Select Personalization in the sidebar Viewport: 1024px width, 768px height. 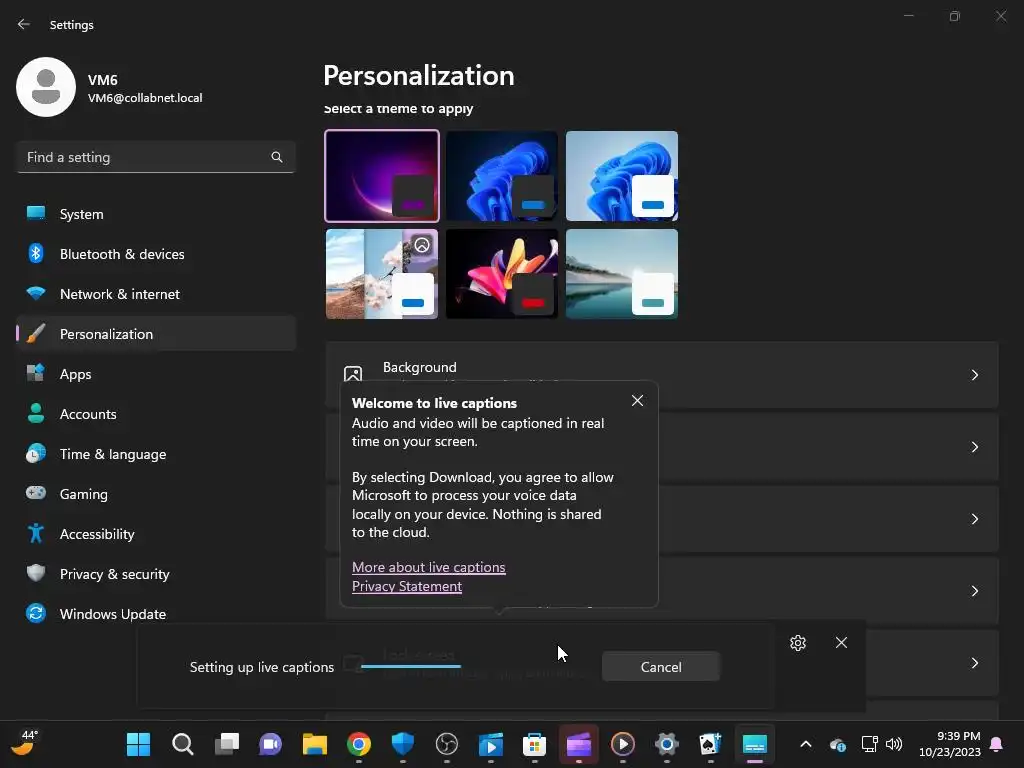pyautogui.click(x=155, y=334)
